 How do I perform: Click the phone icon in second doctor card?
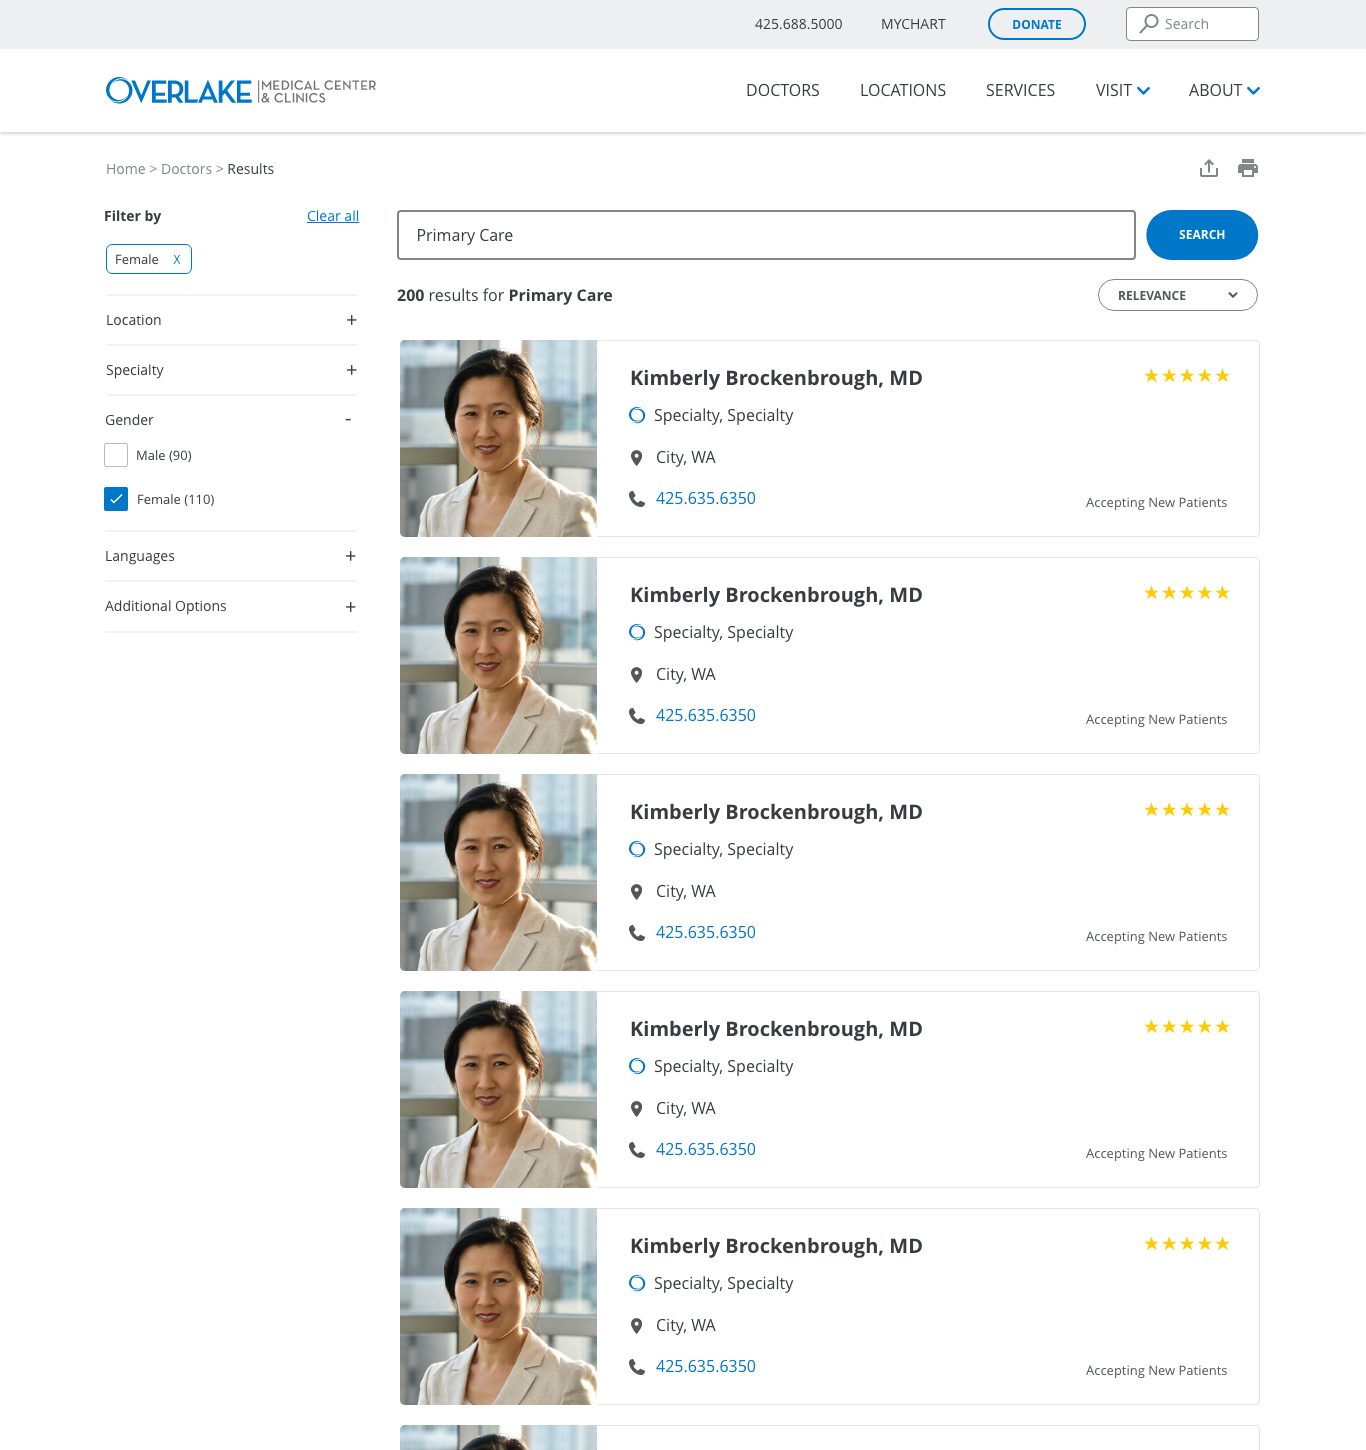click(x=636, y=715)
